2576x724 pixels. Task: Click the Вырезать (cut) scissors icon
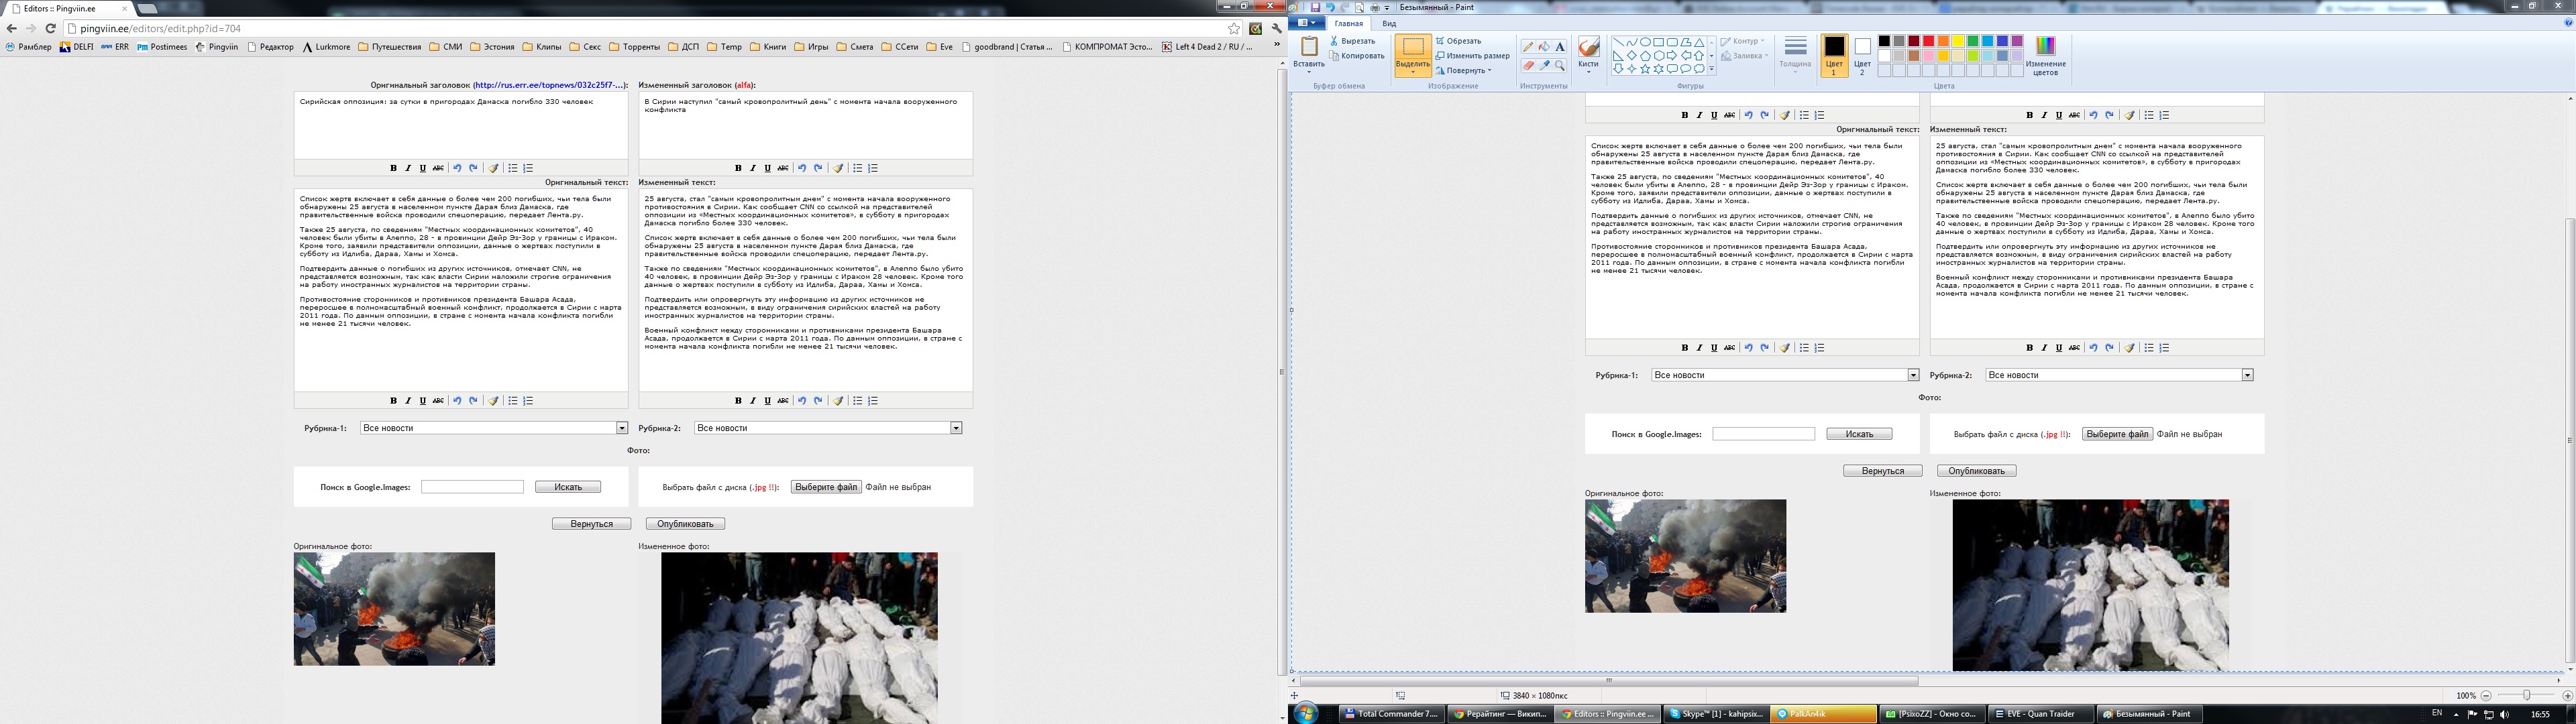point(1335,41)
